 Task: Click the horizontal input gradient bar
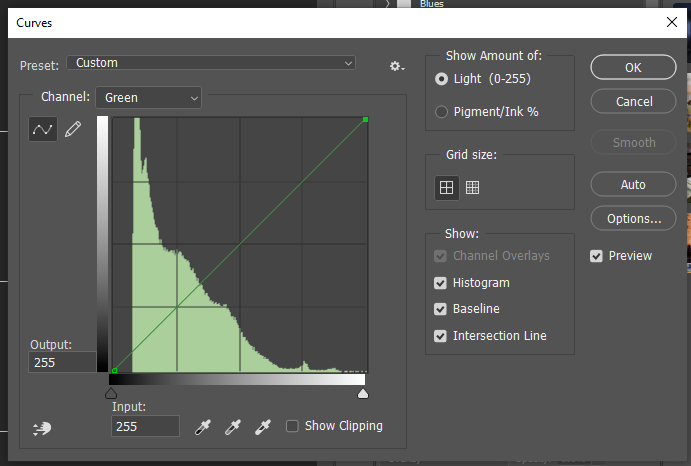coord(237,380)
